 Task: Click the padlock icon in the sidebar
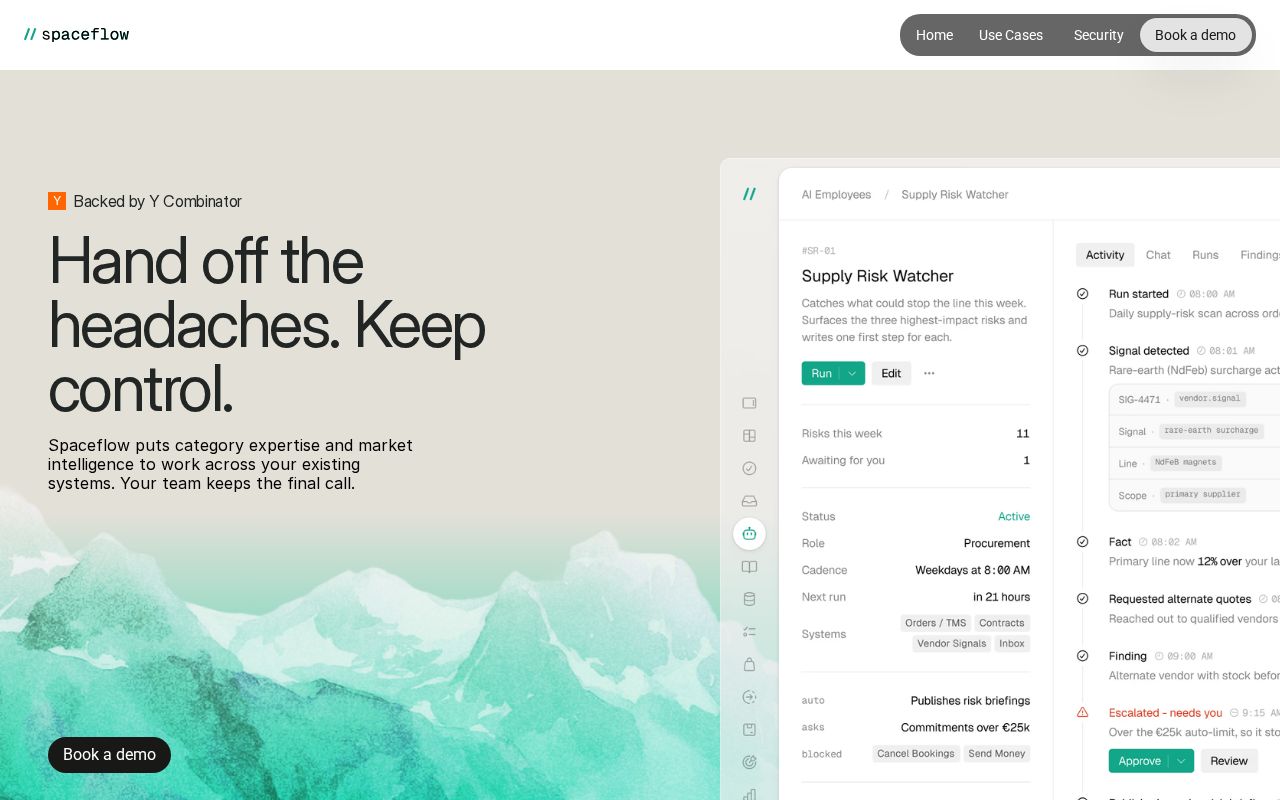pos(749,664)
